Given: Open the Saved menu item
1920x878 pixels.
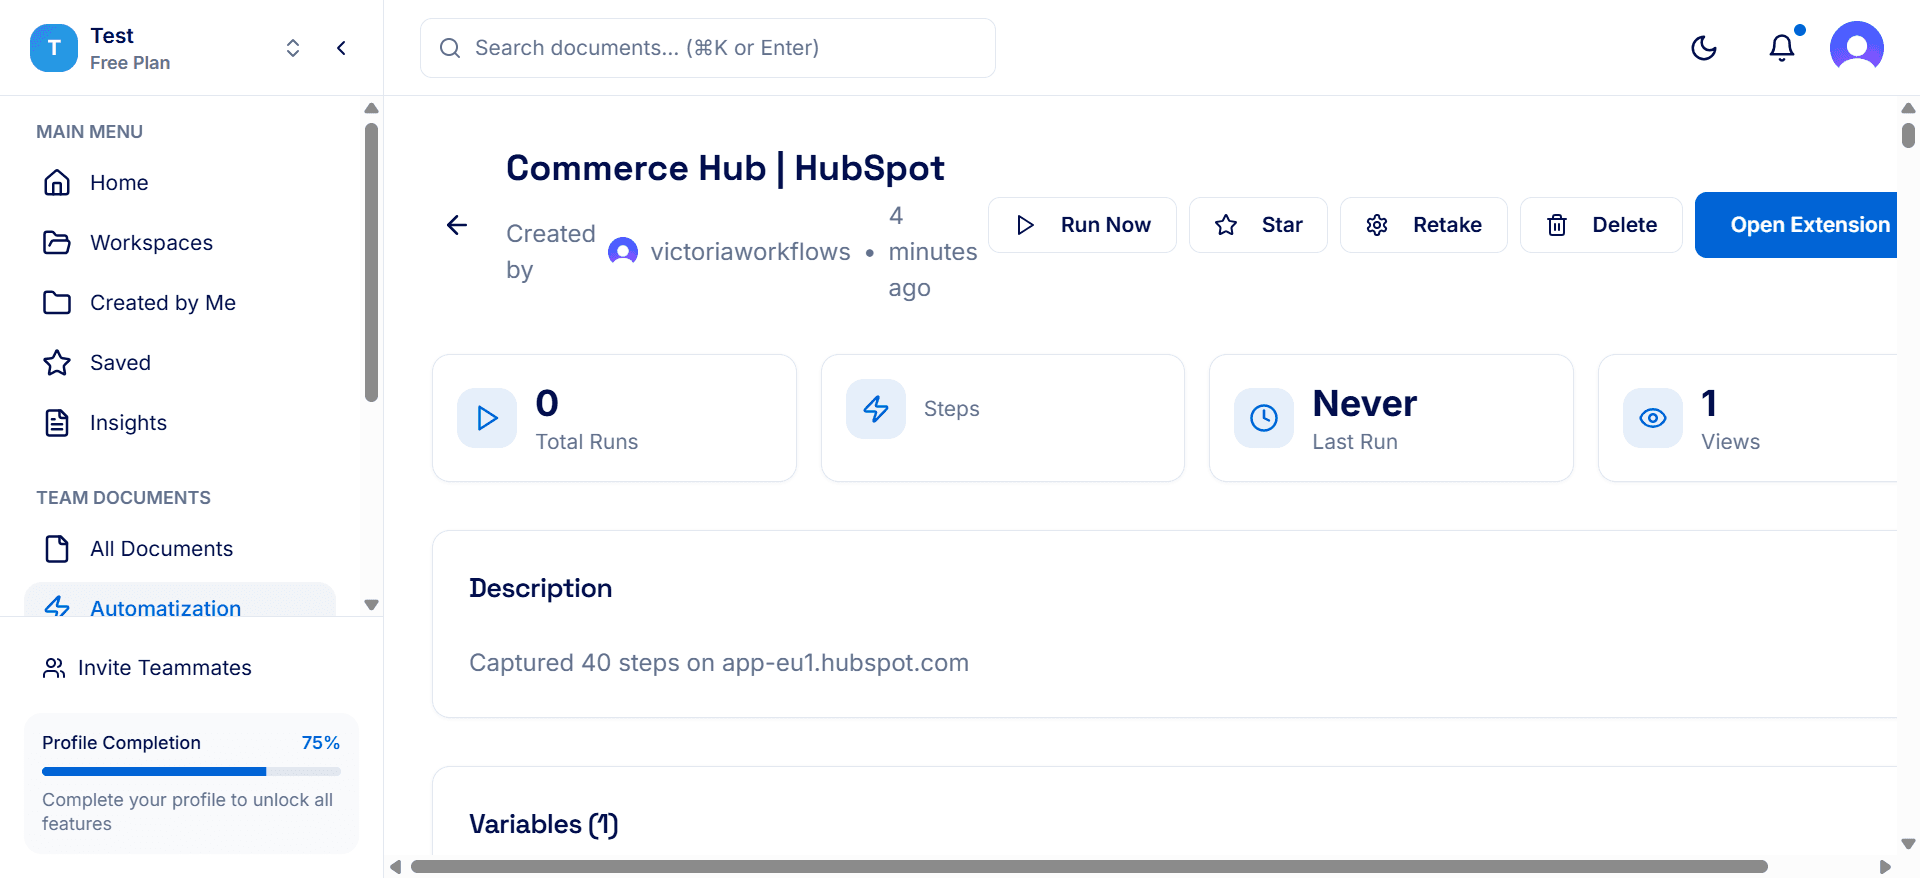Looking at the screenshot, I should tap(180, 363).
